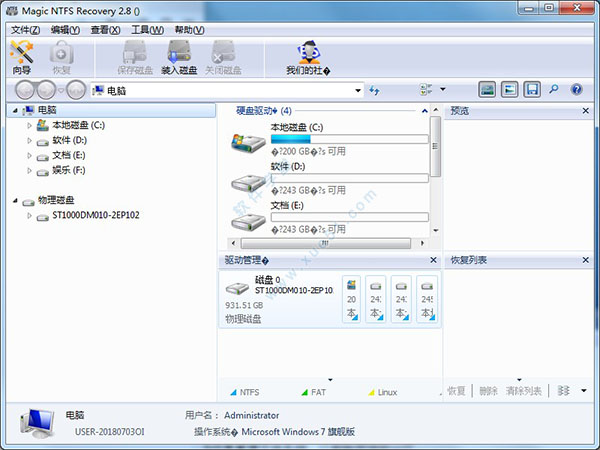Viewport: 600px width, 450px height.
Task: Open the 装入磁盘 mount disk tool
Action: pyautogui.click(x=179, y=58)
